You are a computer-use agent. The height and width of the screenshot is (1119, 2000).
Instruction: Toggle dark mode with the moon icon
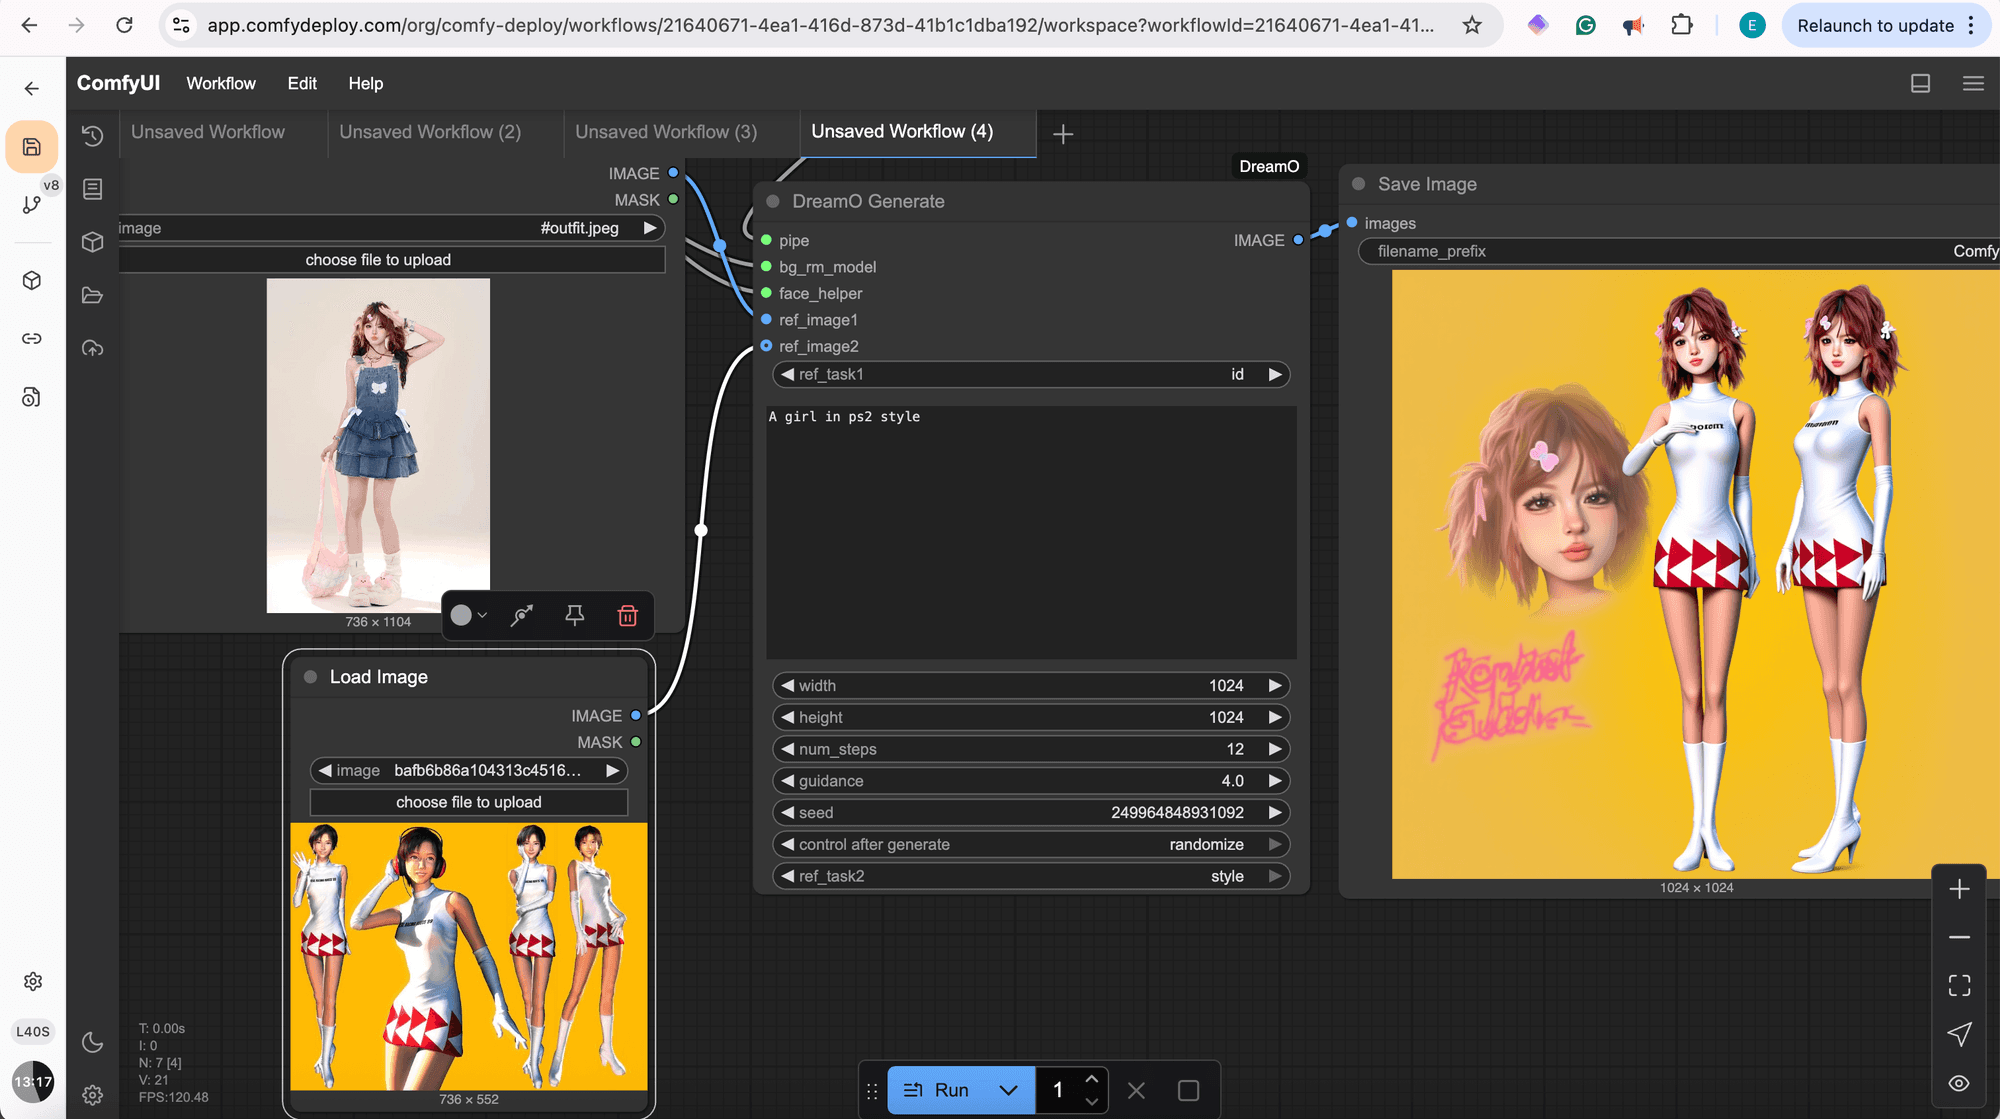click(x=93, y=1042)
